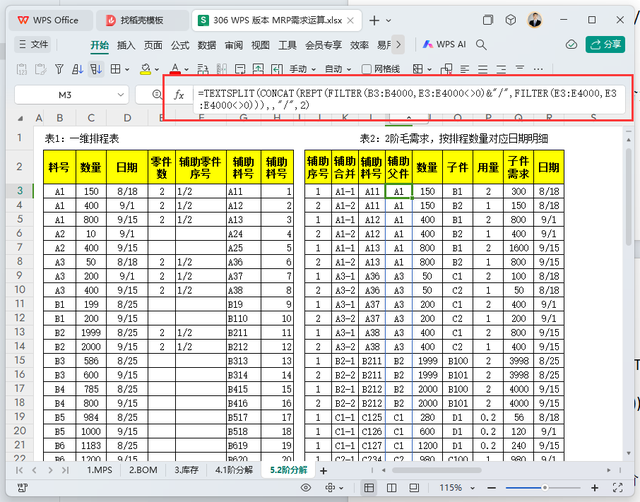Click the zoom slider handle
Viewport: 640px width, 502px height.
(544, 488)
